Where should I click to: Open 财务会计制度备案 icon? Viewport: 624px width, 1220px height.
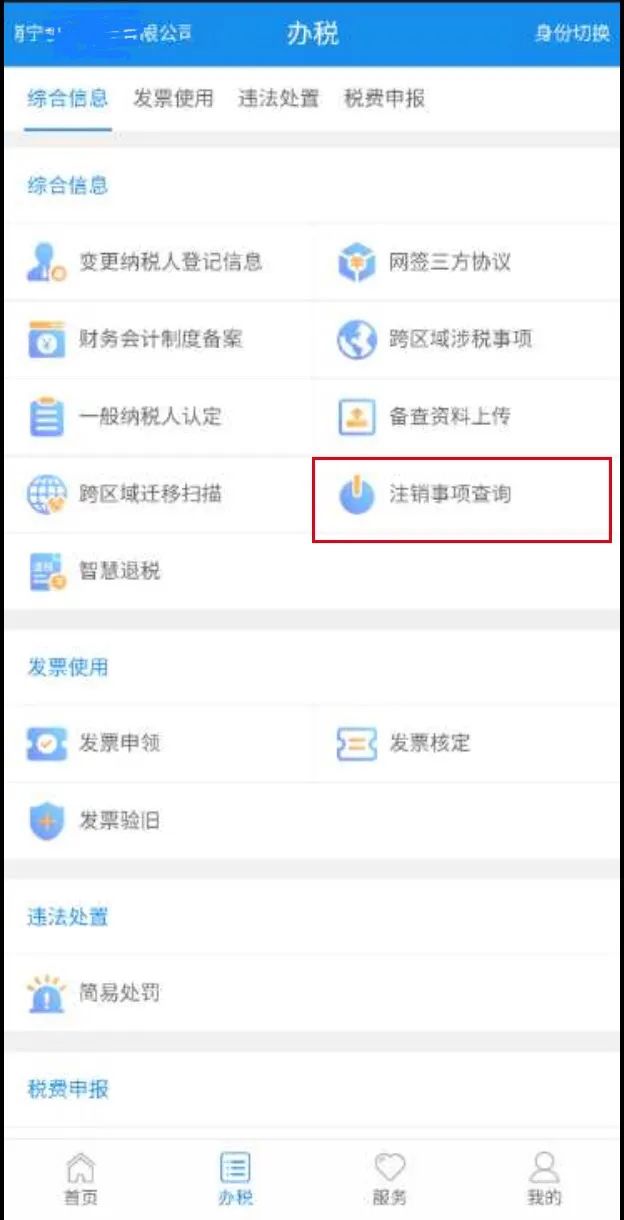(46, 340)
